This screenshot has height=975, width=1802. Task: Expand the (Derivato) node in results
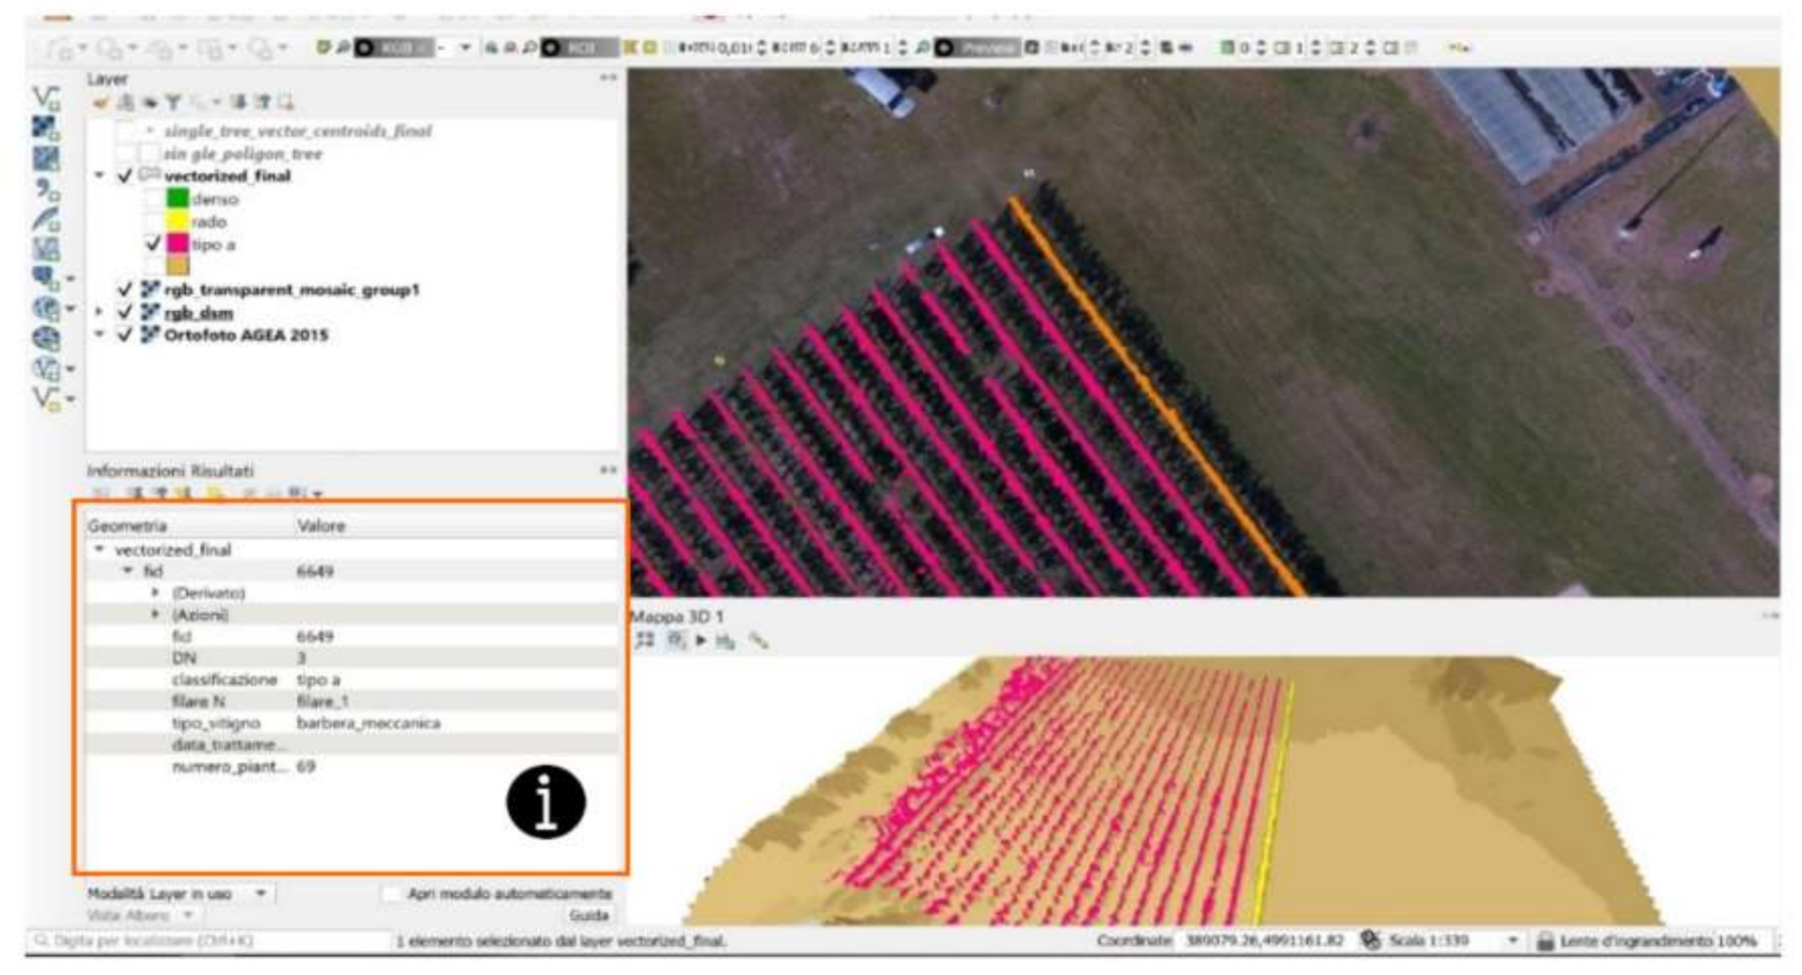155,593
